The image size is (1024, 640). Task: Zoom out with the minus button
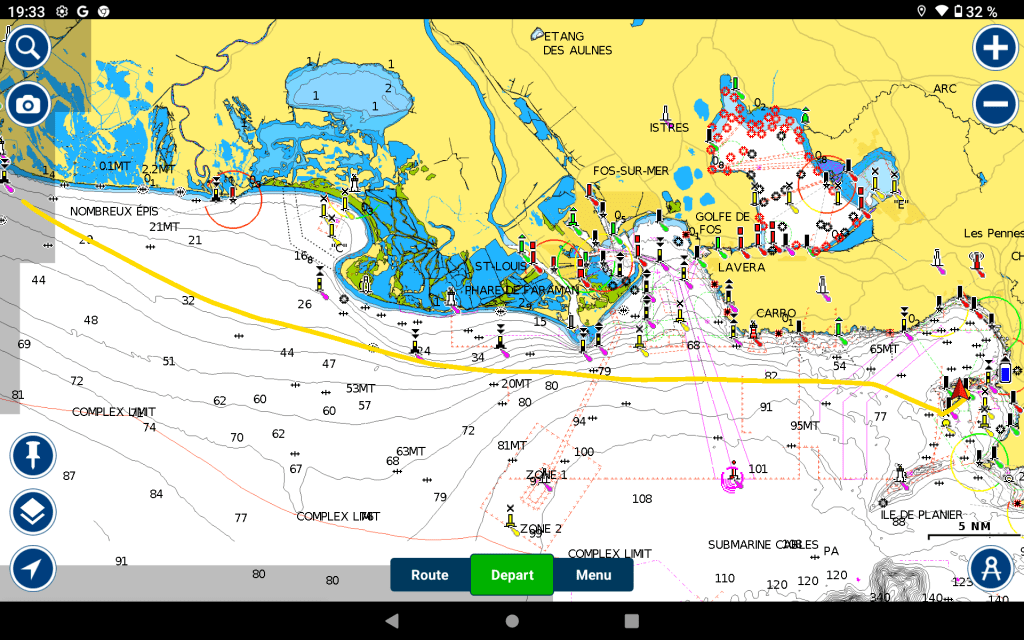point(995,104)
